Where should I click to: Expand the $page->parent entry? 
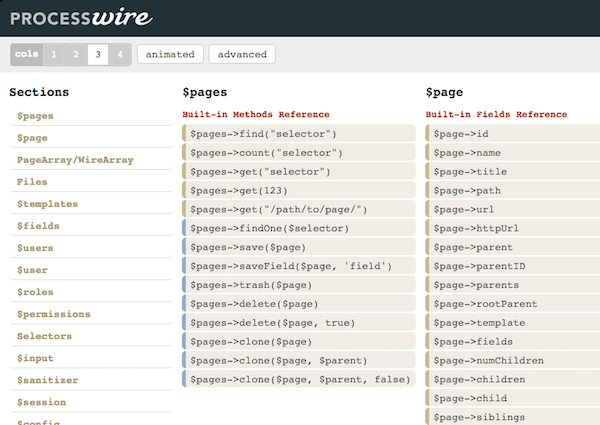(x=513, y=248)
